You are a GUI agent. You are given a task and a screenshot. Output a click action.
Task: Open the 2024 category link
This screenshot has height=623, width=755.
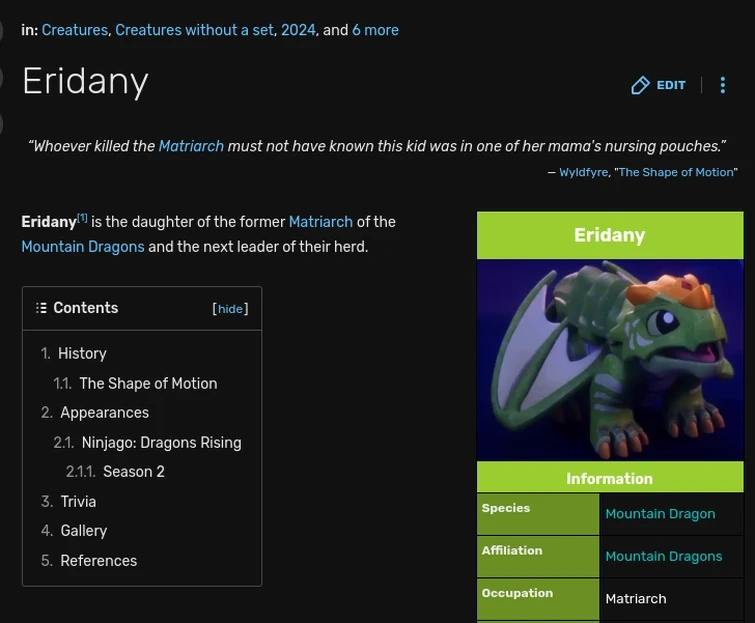click(x=298, y=30)
